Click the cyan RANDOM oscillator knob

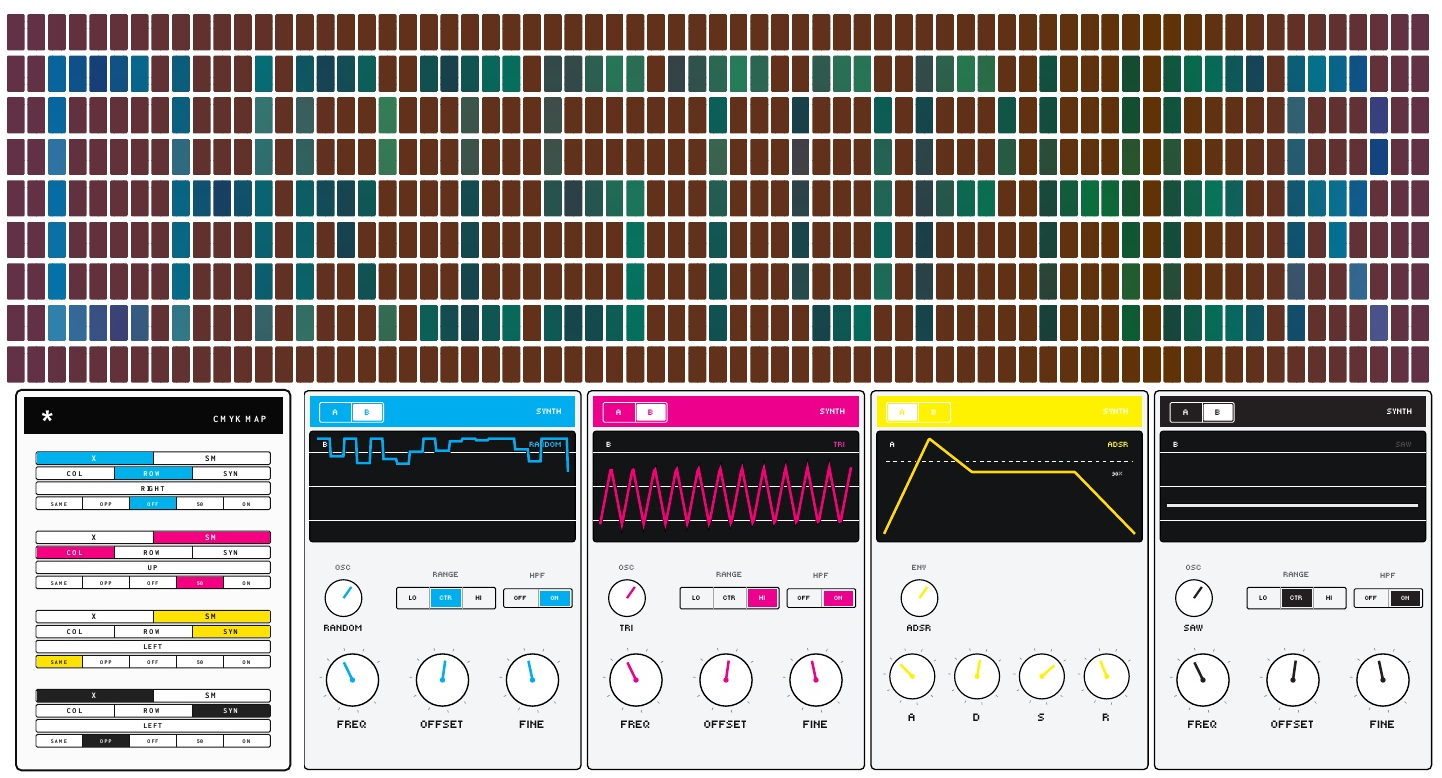[x=343, y=598]
